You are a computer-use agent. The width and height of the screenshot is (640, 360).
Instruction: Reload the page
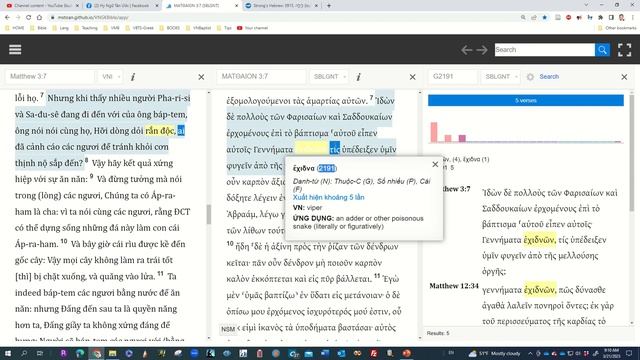[28, 18]
